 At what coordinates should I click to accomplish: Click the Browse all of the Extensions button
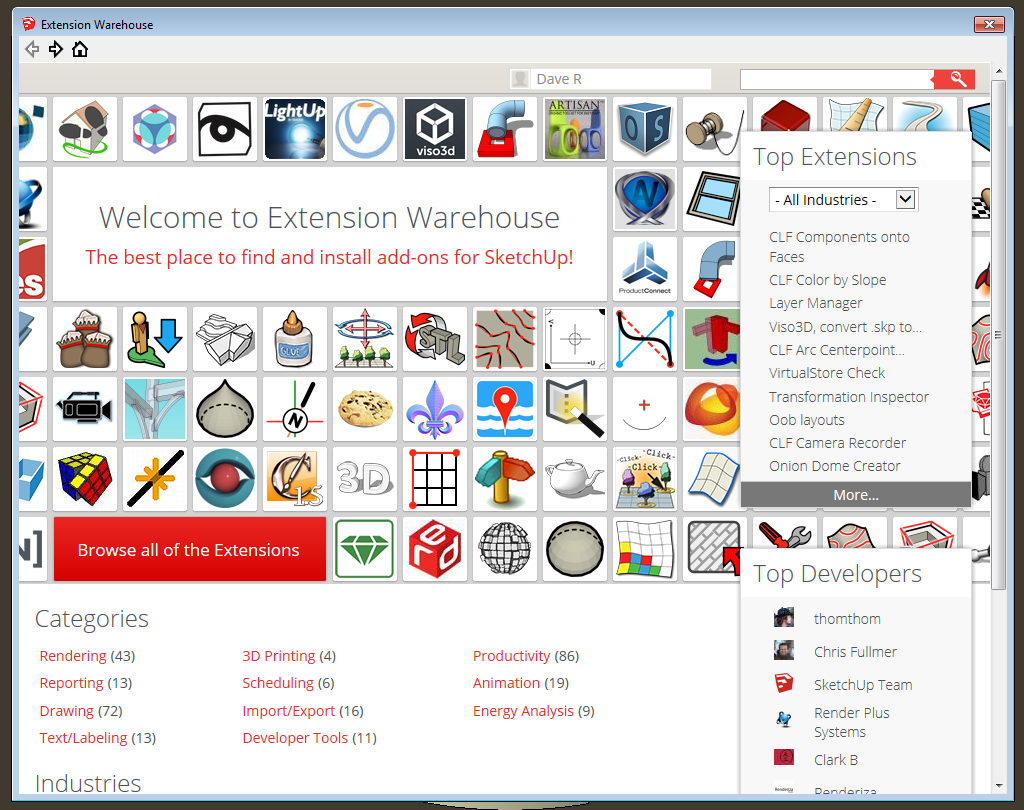(189, 549)
